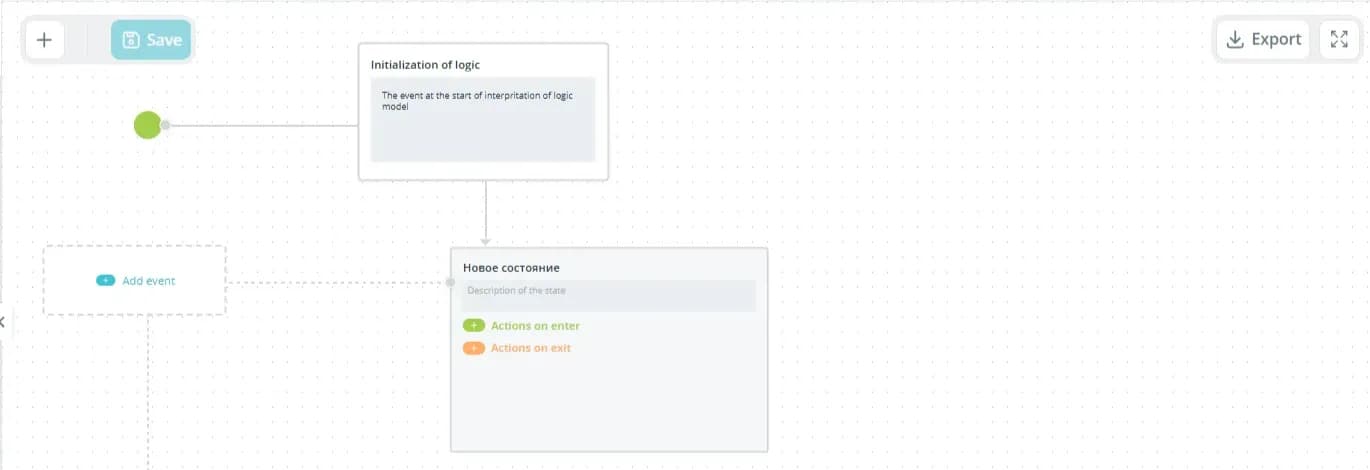This screenshot has width=1370, height=470.
Task: Click the plus icon in top toolbar
Action: (x=44, y=40)
